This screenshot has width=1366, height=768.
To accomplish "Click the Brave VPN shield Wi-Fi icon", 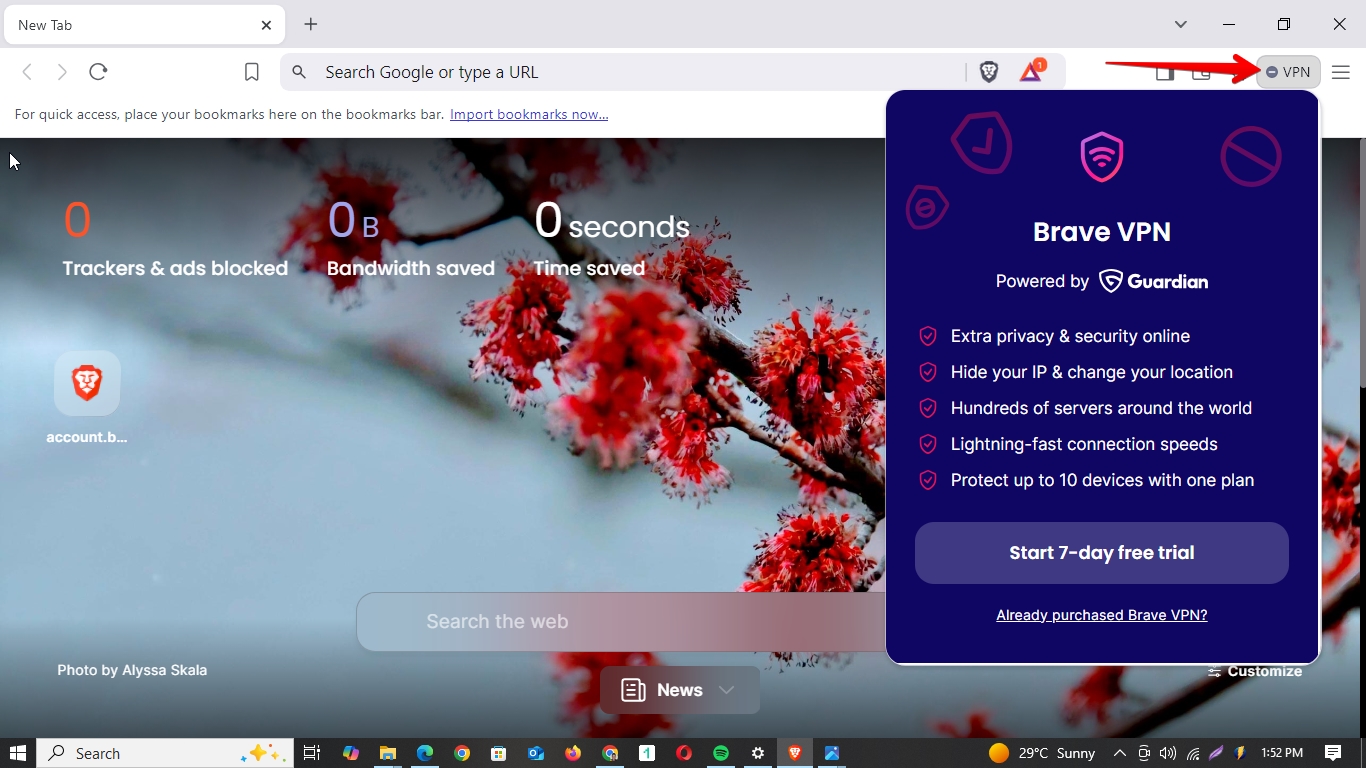I will click(1102, 157).
